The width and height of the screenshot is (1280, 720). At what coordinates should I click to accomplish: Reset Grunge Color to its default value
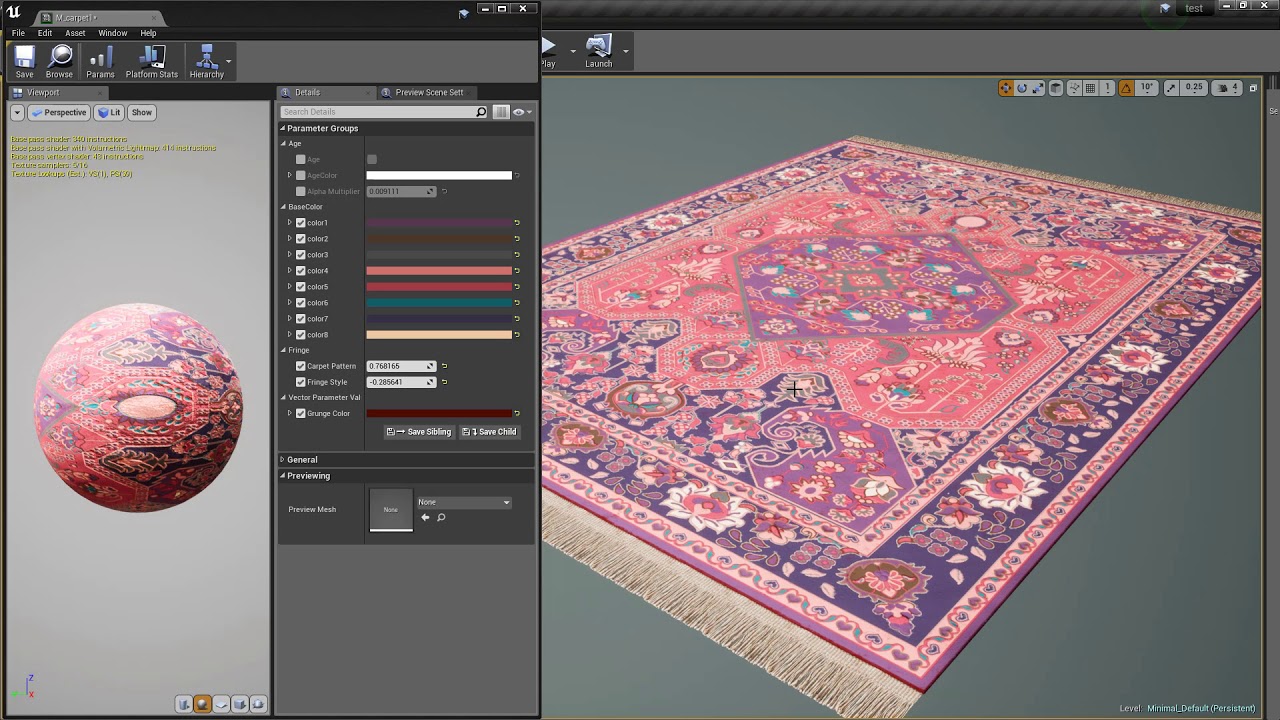pyautogui.click(x=517, y=413)
